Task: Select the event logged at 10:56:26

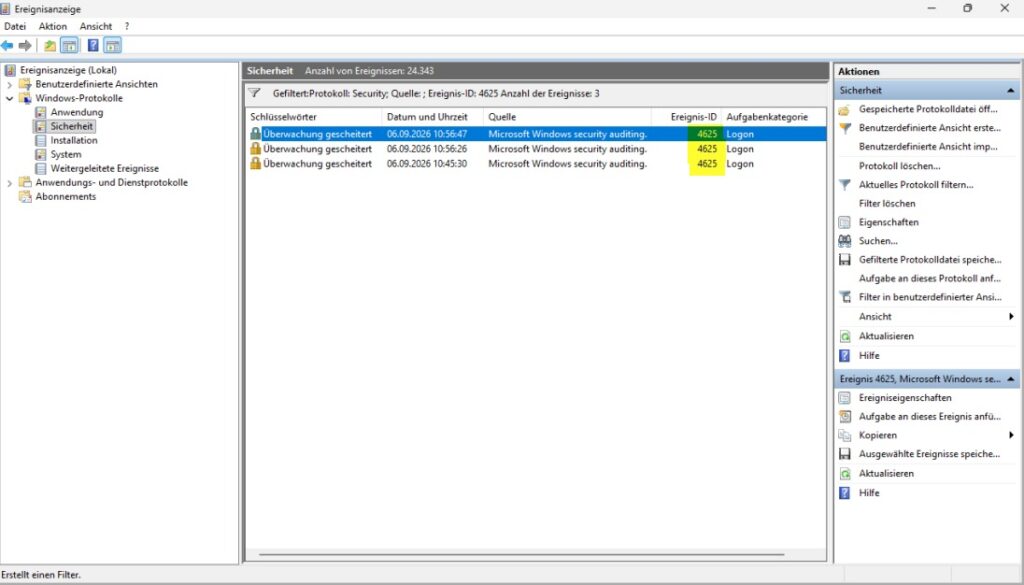Action: [536, 149]
